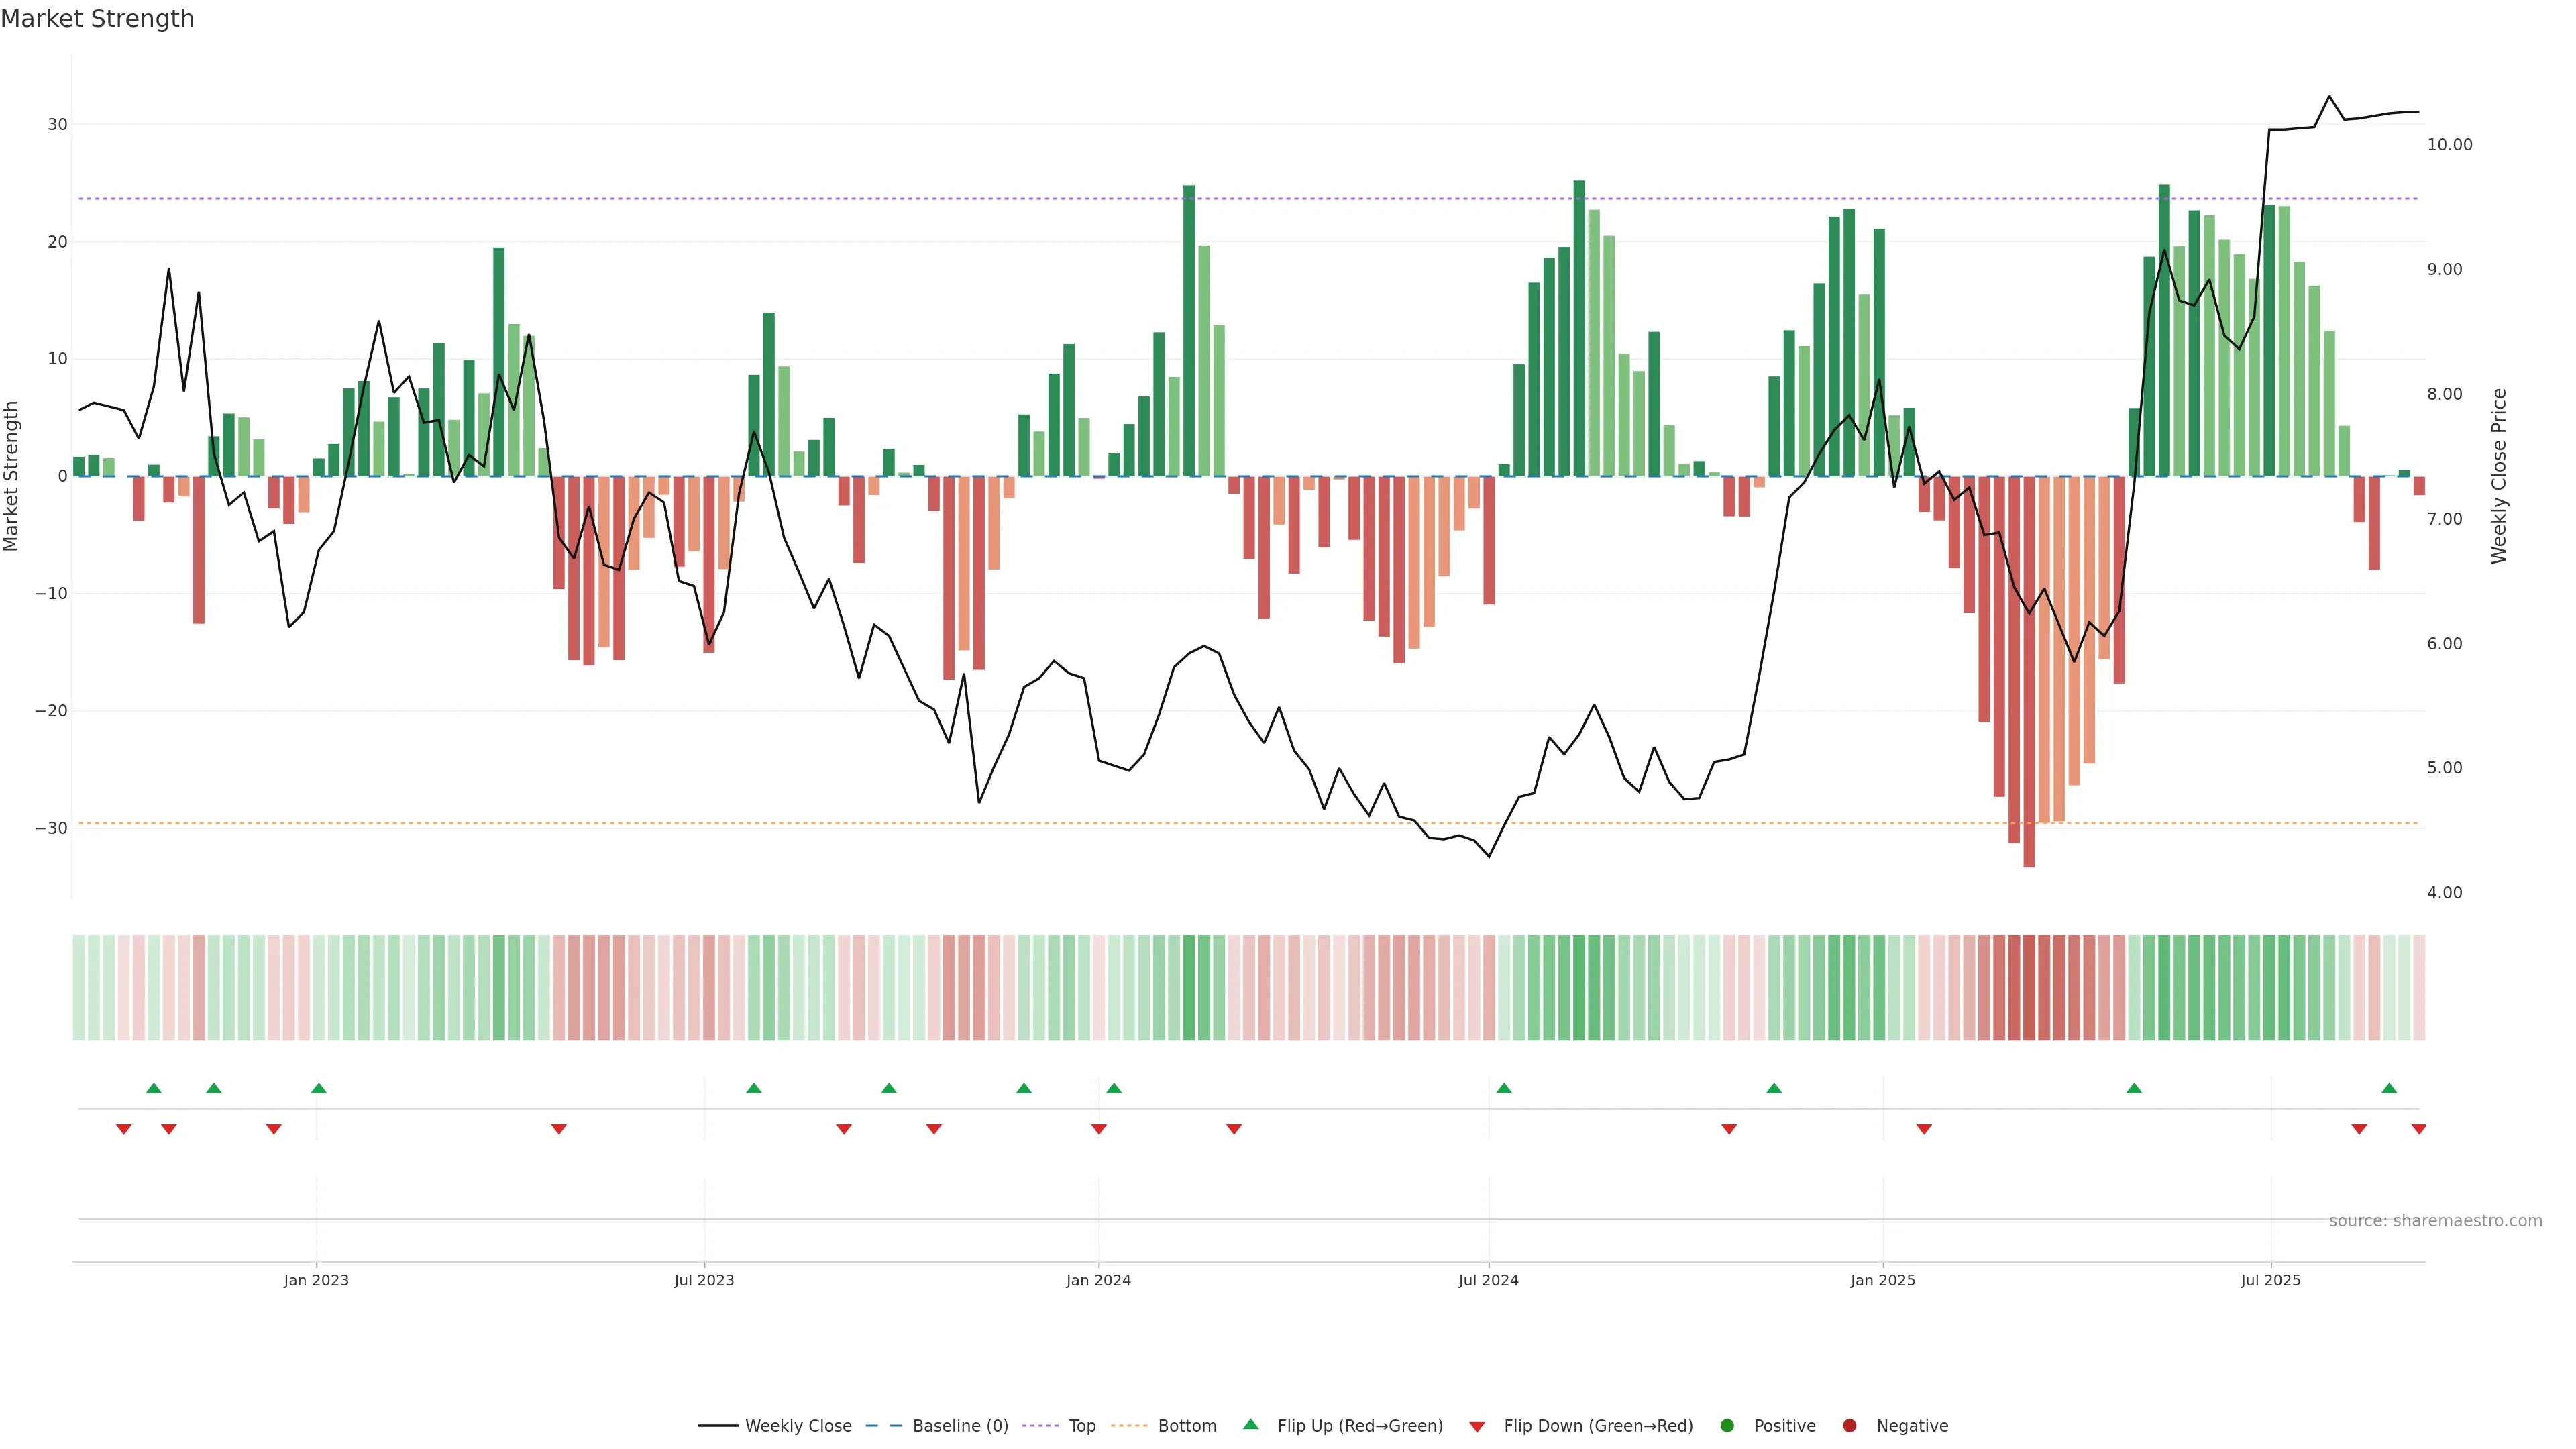Viewport: 2576px width, 1449px height.
Task: Click the leftmost green flip-up triangle marker
Action: [154, 1088]
